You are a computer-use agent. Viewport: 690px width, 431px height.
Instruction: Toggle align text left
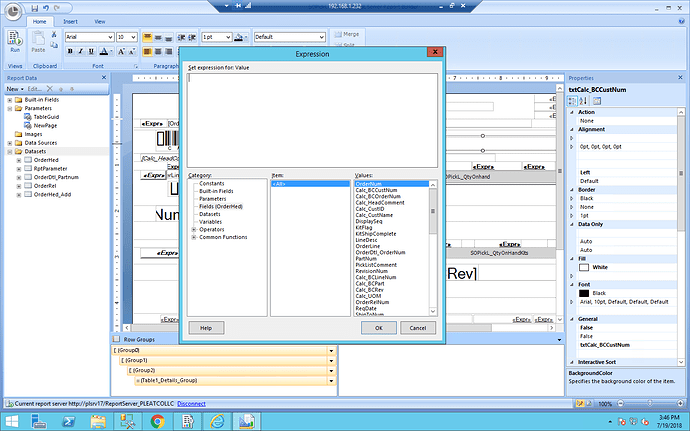point(147,52)
